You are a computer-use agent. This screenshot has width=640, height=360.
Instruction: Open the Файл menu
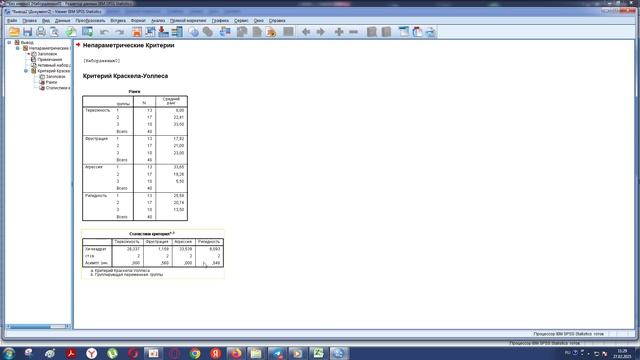click(x=12, y=20)
